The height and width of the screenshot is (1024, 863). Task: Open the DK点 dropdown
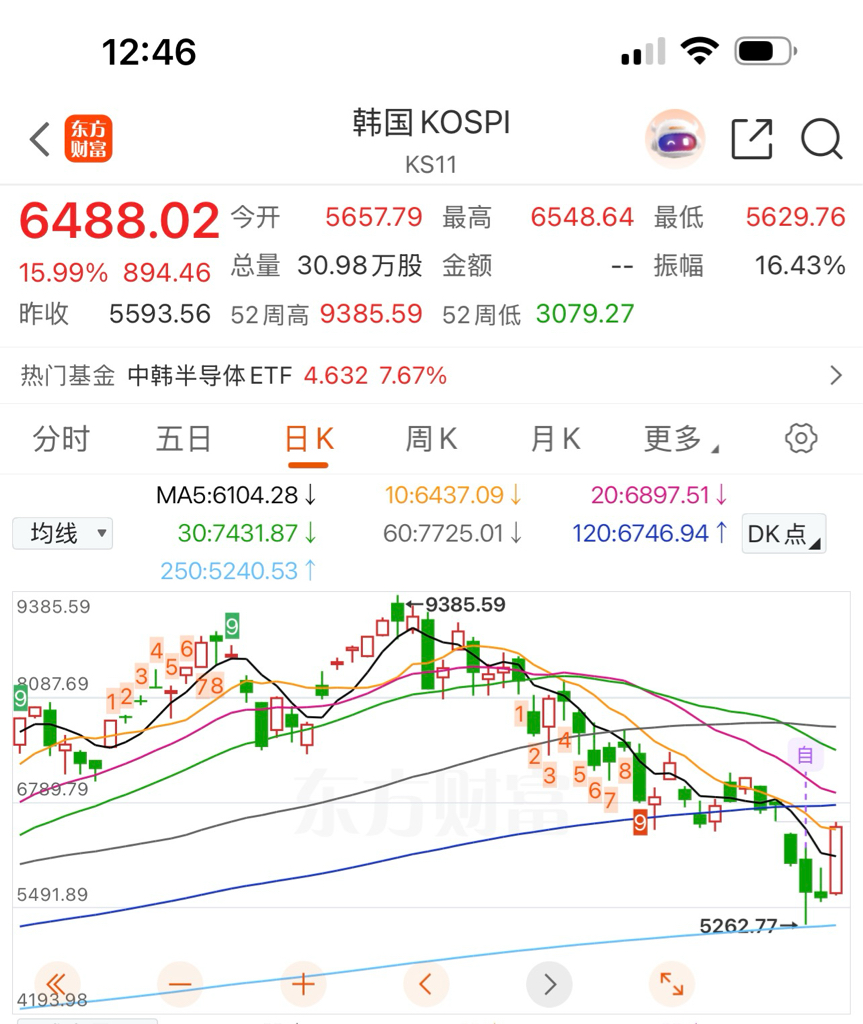(x=784, y=534)
